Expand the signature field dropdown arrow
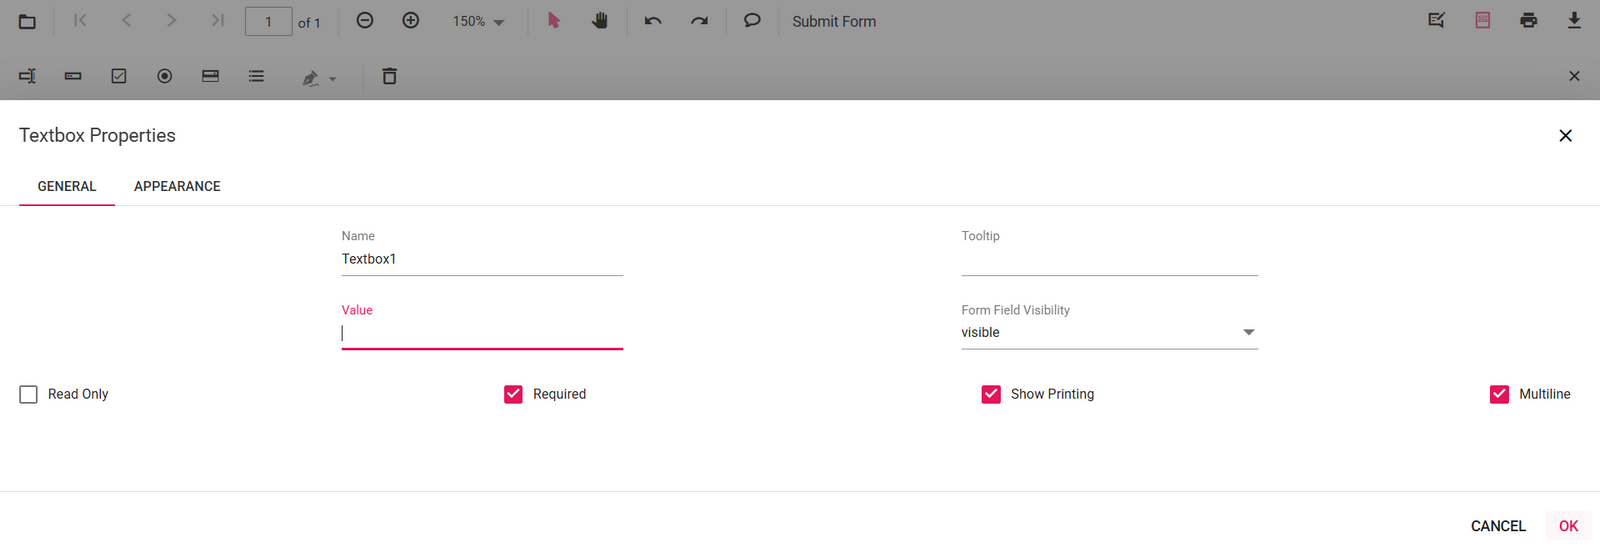Image resolution: width=1600 pixels, height=548 pixels. [333, 79]
